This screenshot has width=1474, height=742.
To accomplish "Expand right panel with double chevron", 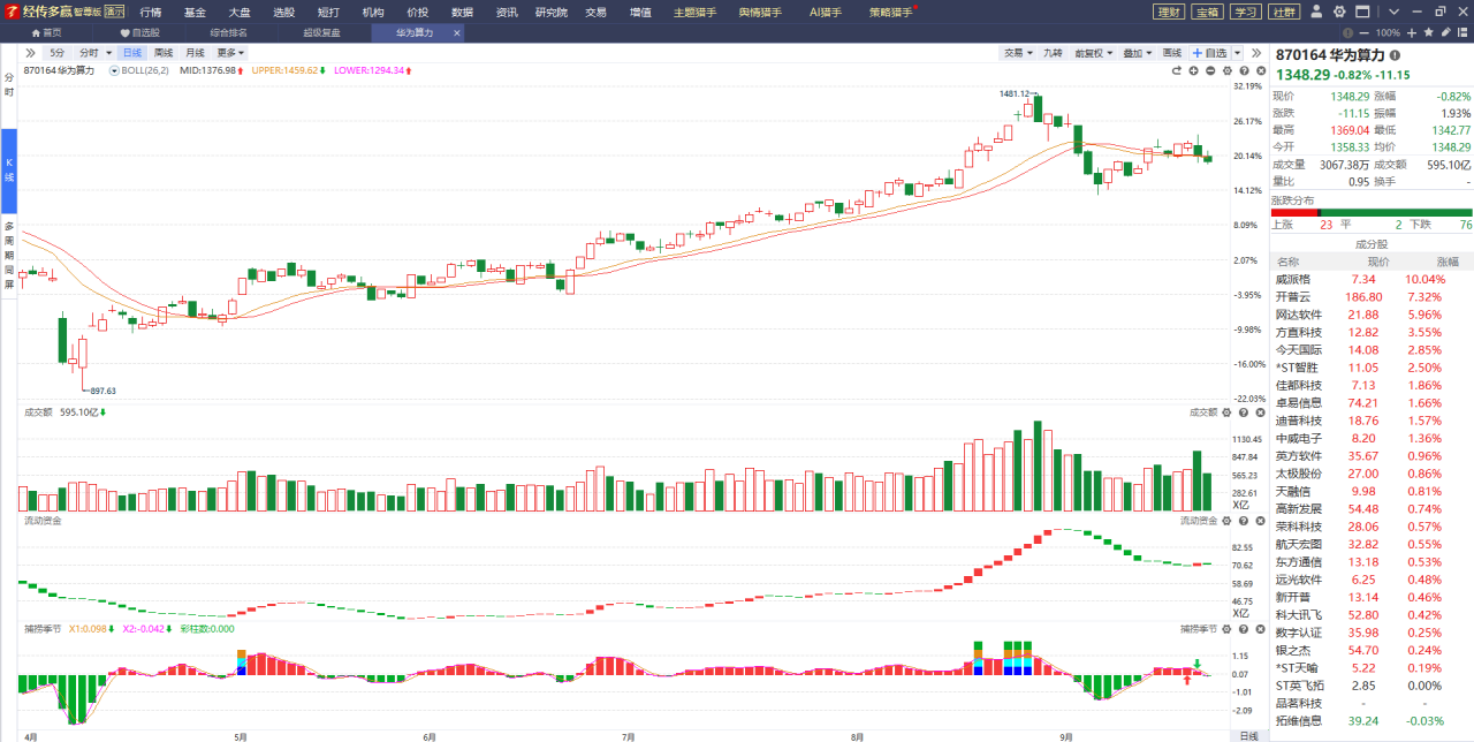I will click(x=1257, y=52).
